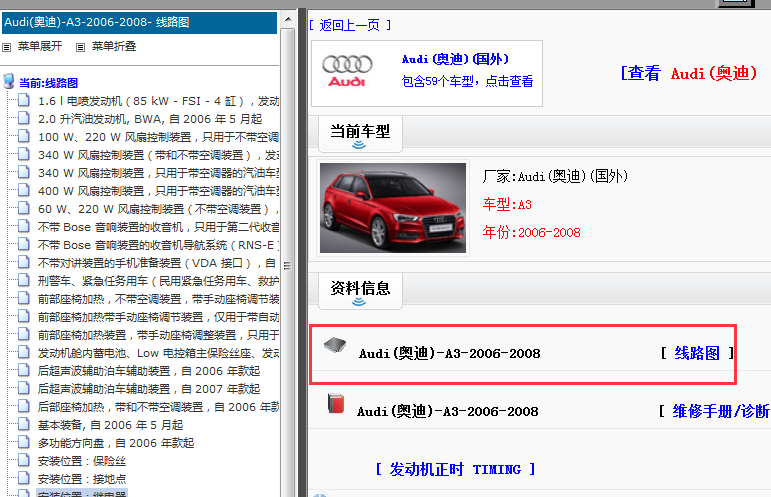Click gray chip icon beside 线路图 row

pos(335,346)
